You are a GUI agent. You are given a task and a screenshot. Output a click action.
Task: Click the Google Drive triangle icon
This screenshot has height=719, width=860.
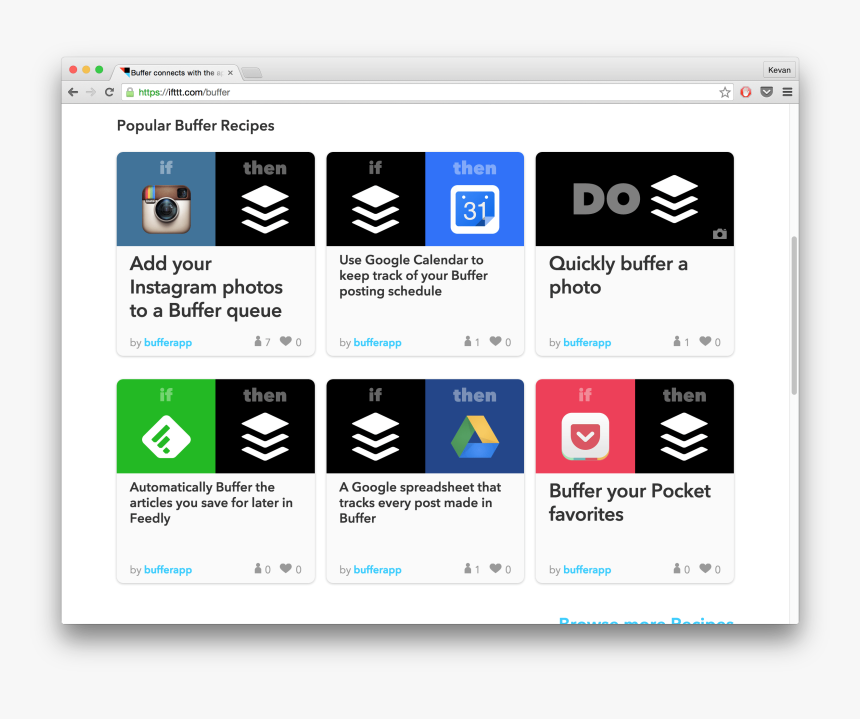474,437
